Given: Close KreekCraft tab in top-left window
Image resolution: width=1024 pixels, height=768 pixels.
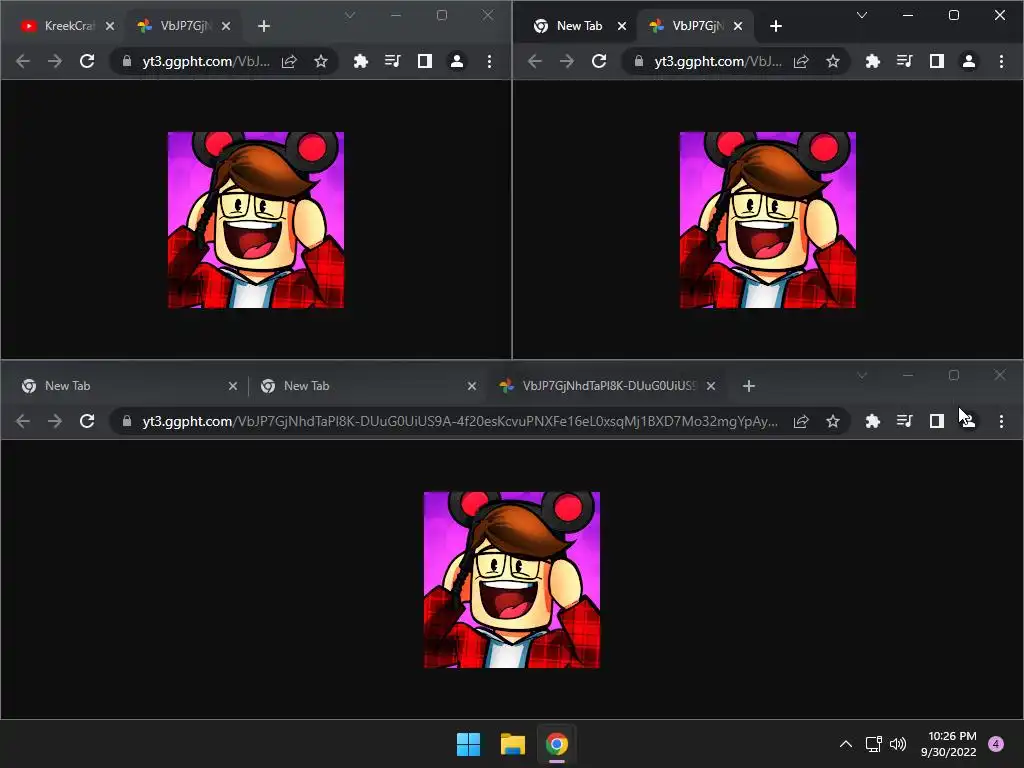Looking at the screenshot, I should [110, 26].
